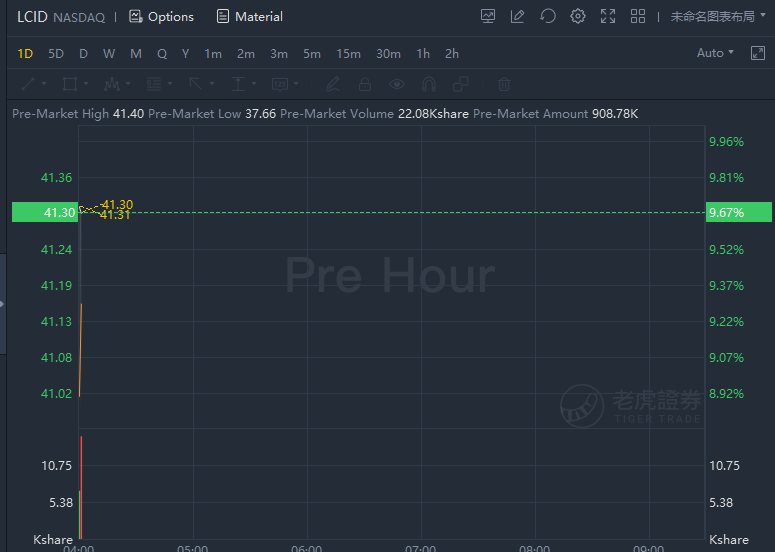Open the Options chain button
775x552 pixels.
coord(161,17)
